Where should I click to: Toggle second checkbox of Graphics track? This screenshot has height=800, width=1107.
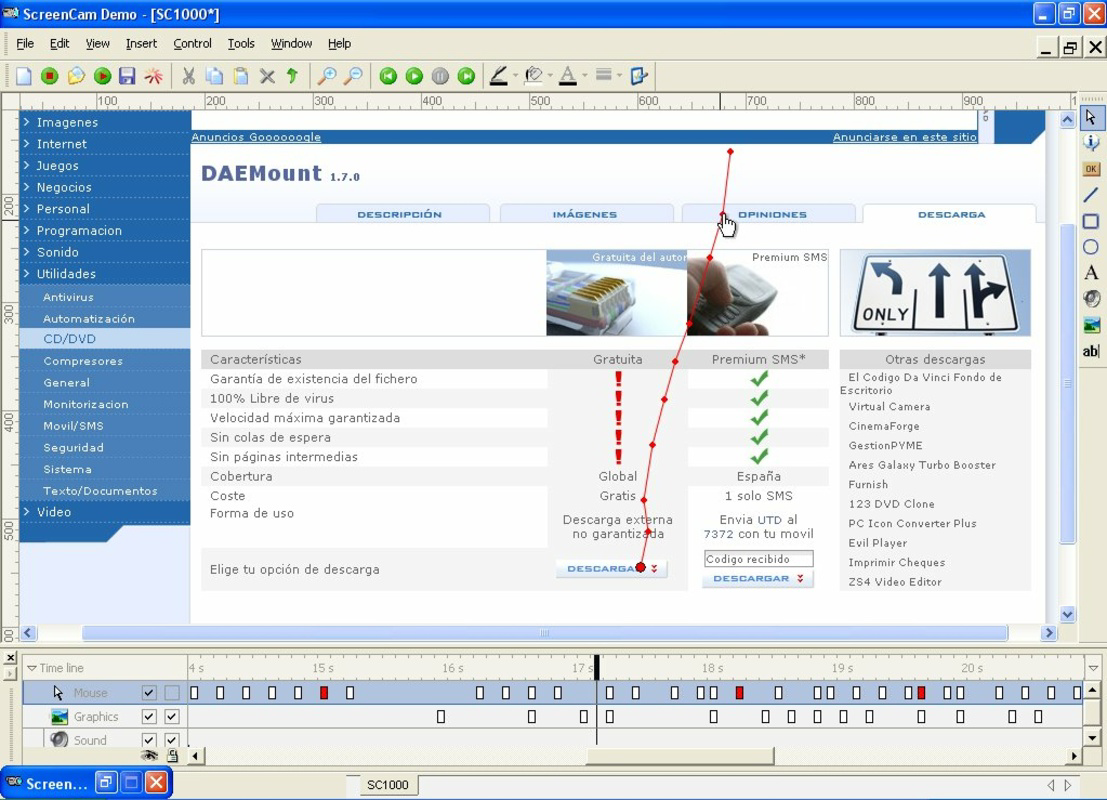172,717
